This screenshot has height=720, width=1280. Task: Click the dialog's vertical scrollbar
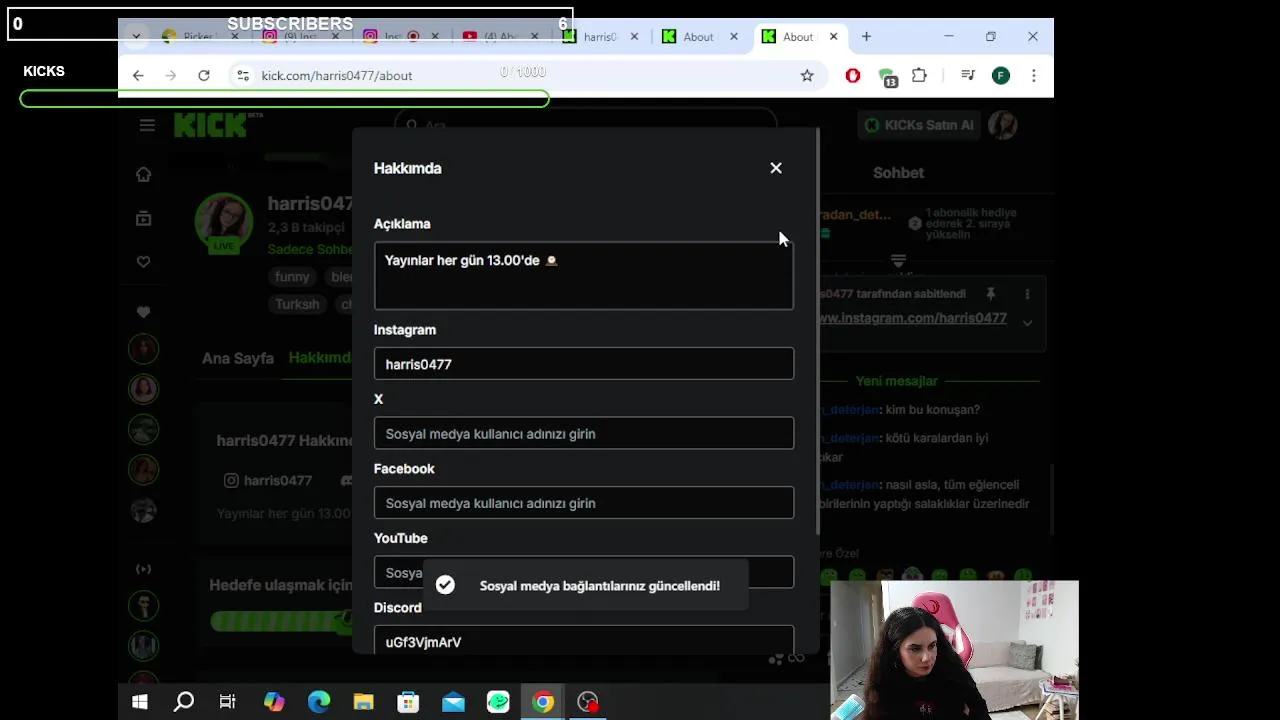[x=819, y=330]
